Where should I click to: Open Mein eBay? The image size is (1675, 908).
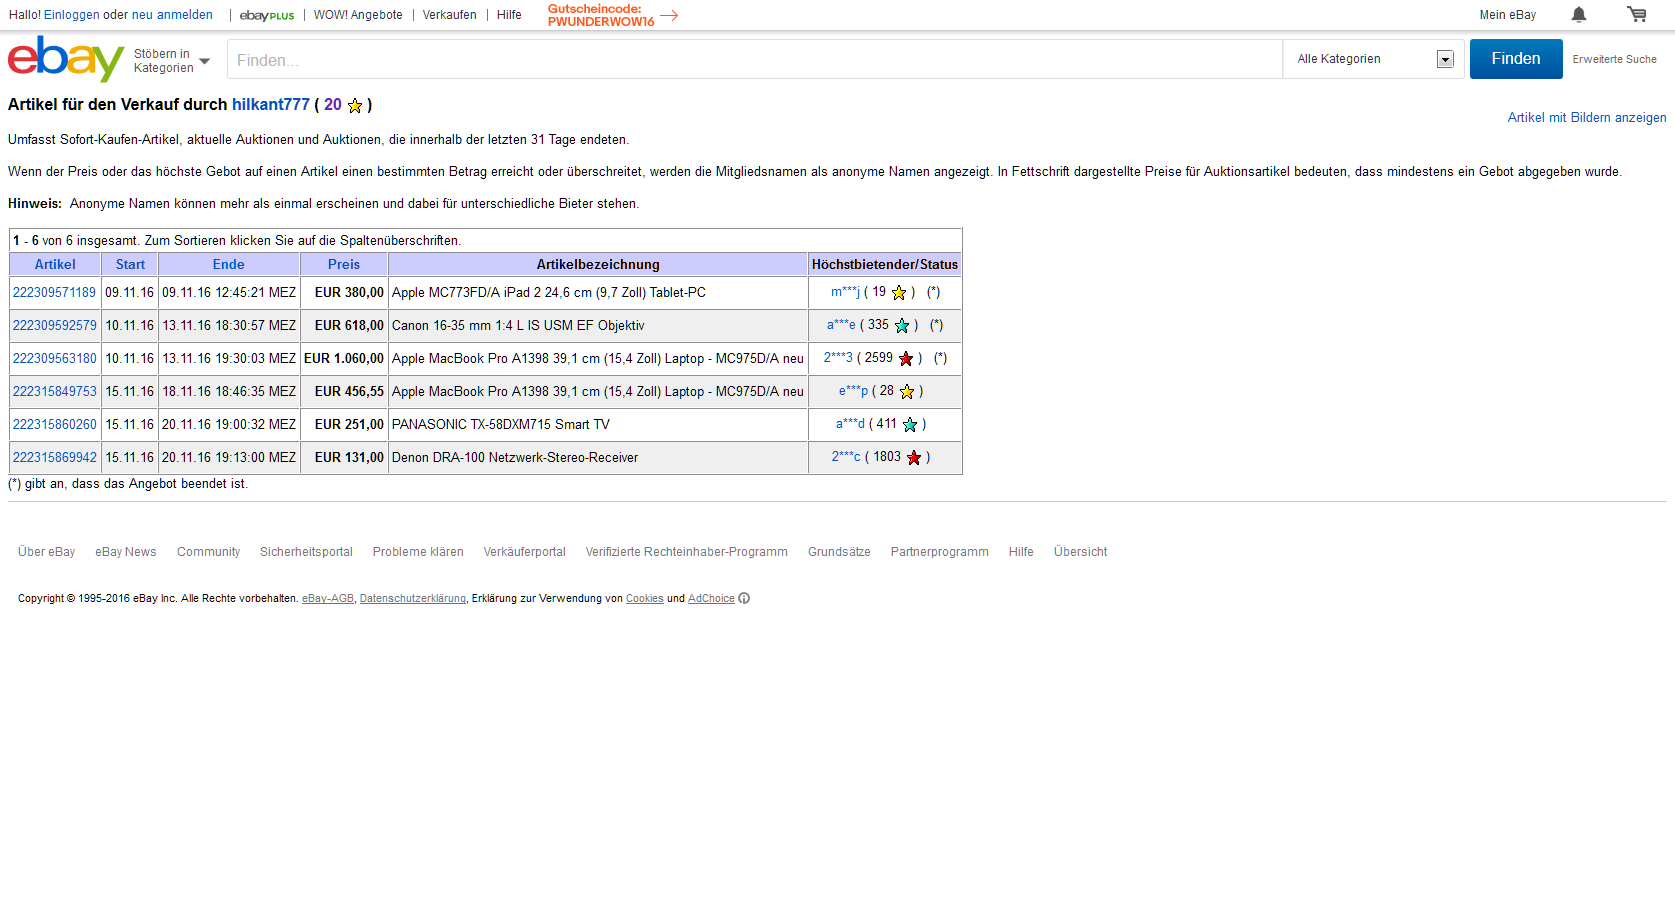pyautogui.click(x=1508, y=15)
